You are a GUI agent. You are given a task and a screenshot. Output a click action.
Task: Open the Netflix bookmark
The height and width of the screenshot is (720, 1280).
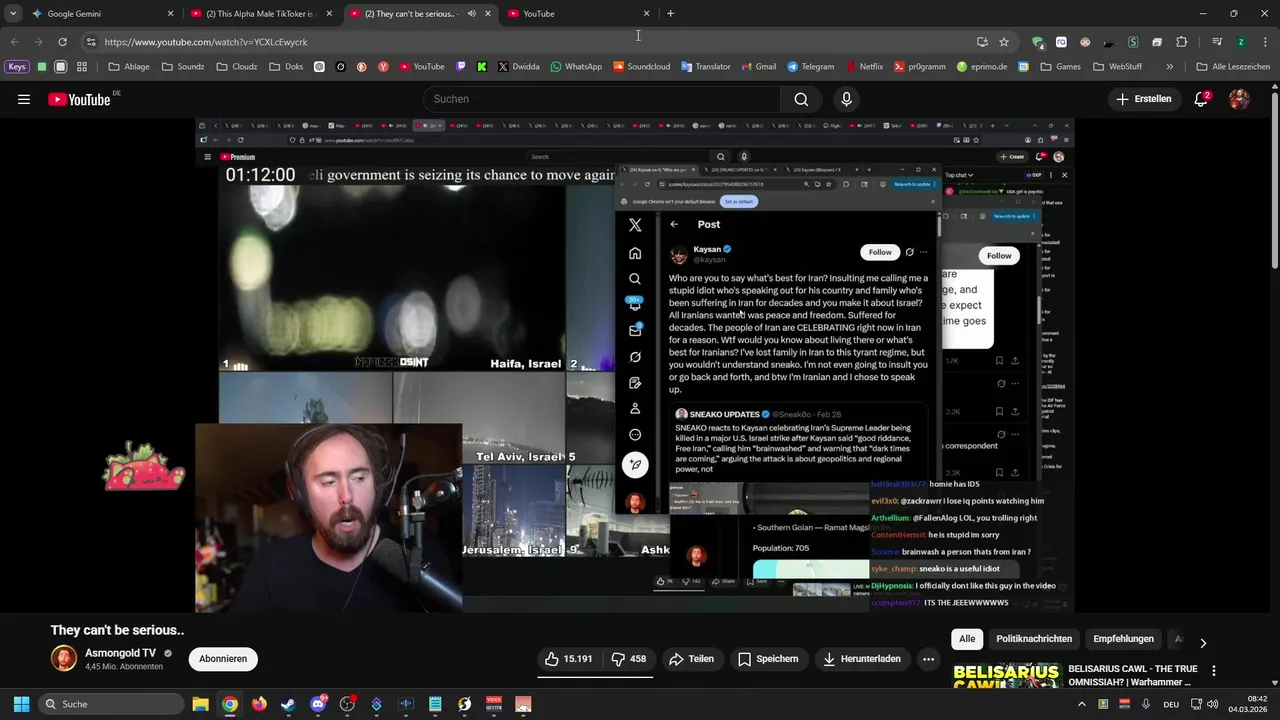click(864, 67)
